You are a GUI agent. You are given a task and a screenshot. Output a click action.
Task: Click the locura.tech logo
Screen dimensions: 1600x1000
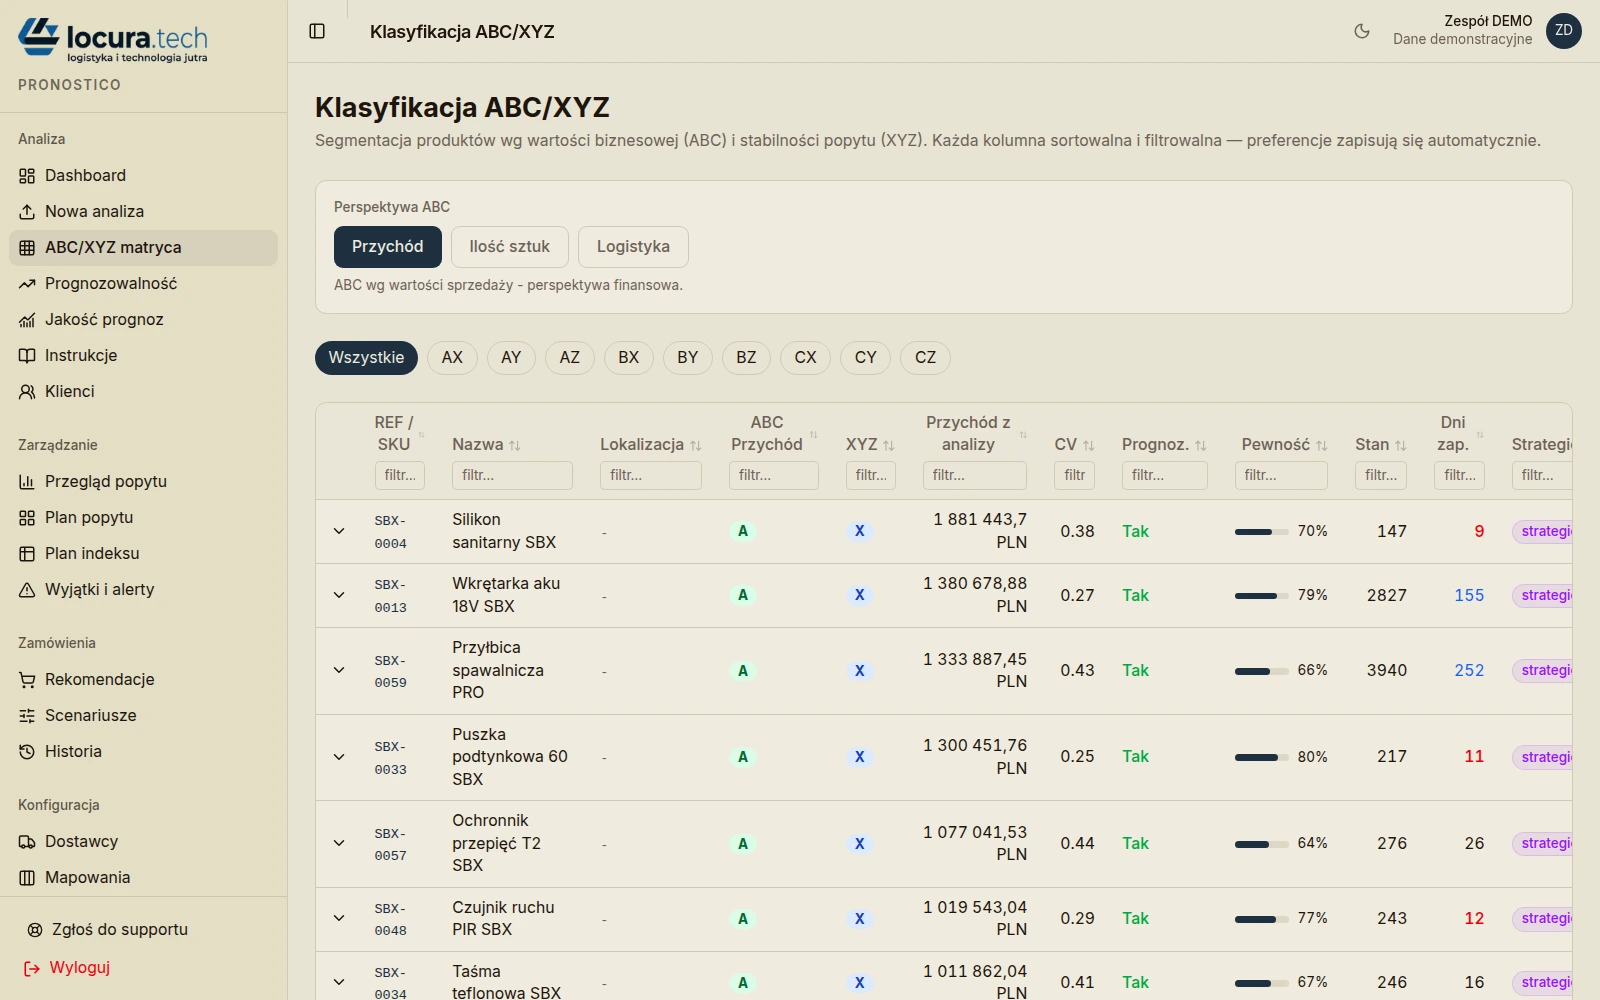click(x=113, y=40)
